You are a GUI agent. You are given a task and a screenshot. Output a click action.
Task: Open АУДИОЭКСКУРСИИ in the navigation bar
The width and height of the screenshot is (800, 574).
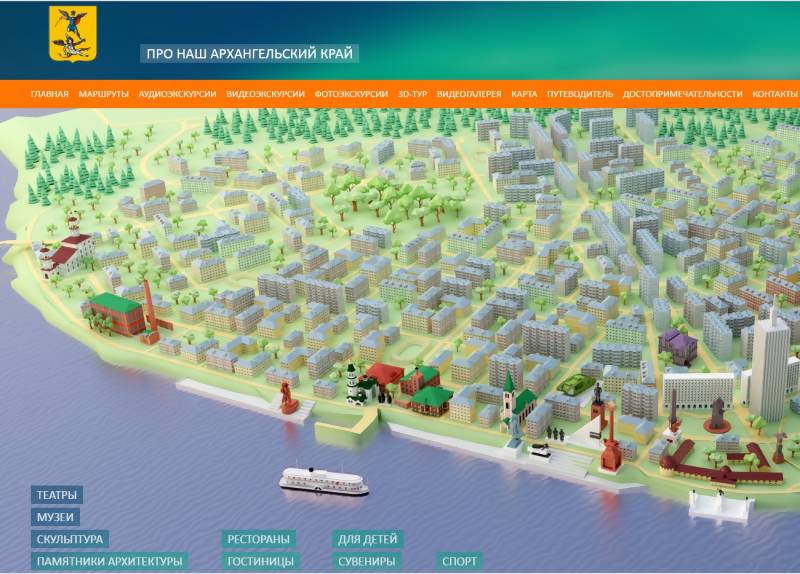click(x=178, y=94)
